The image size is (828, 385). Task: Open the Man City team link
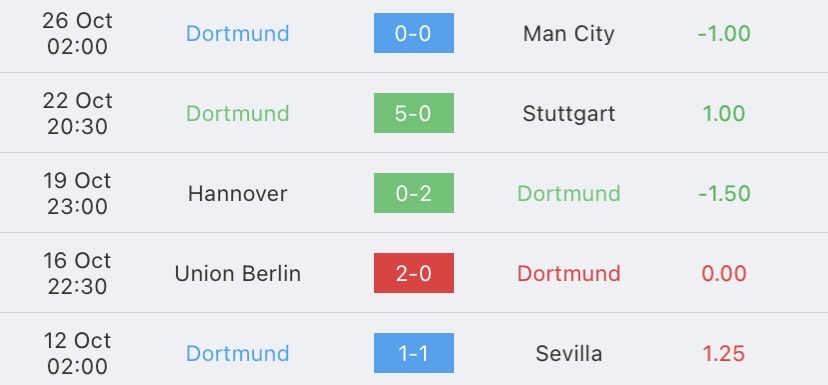point(569,34)
